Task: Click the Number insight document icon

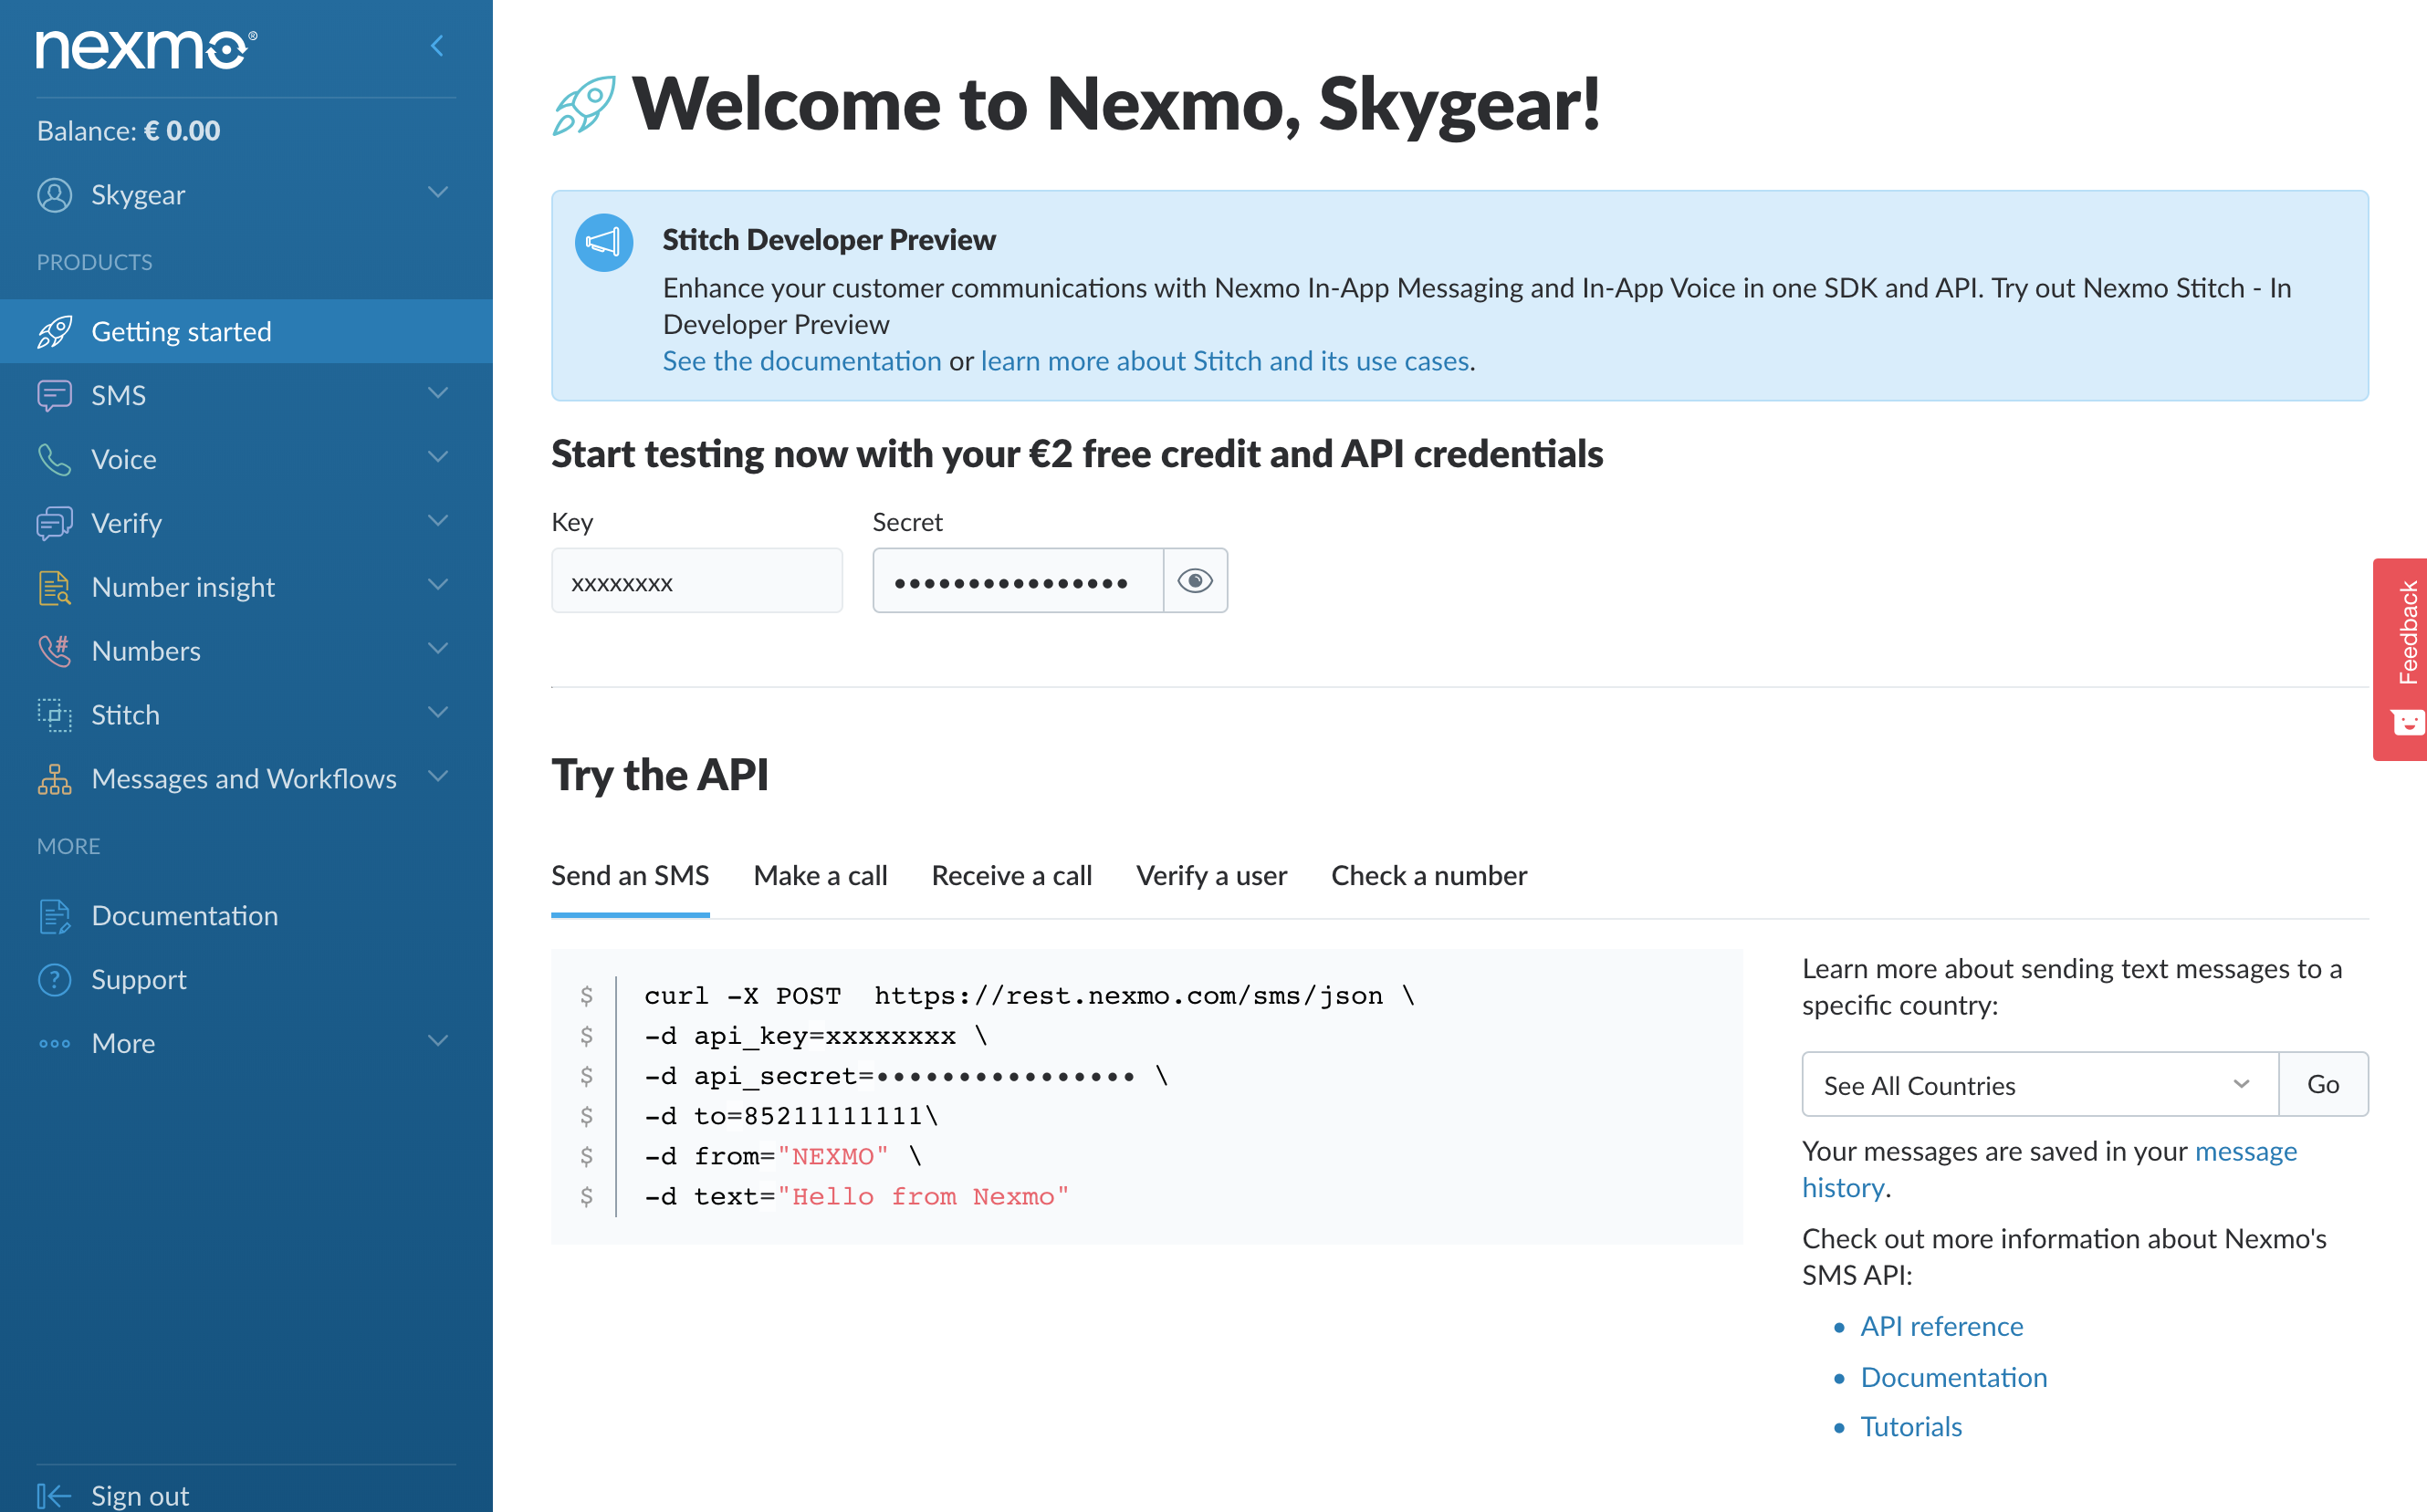Action: tap(55, 587)
